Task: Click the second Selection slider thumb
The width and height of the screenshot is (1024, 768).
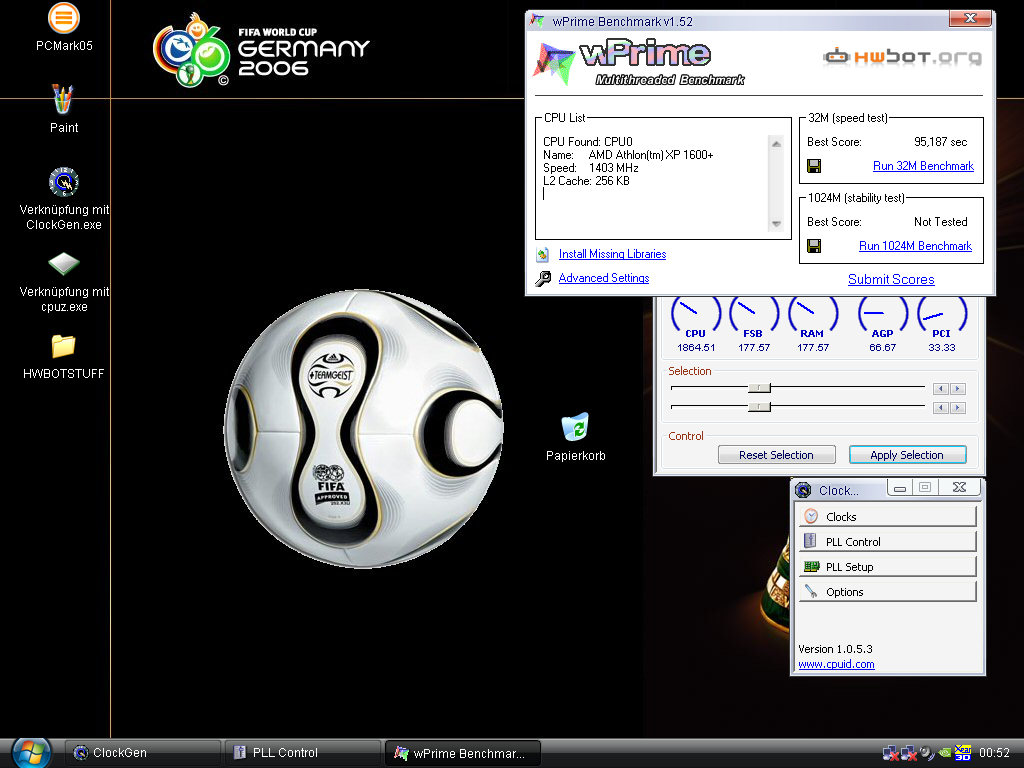Action: click(759, 407)
